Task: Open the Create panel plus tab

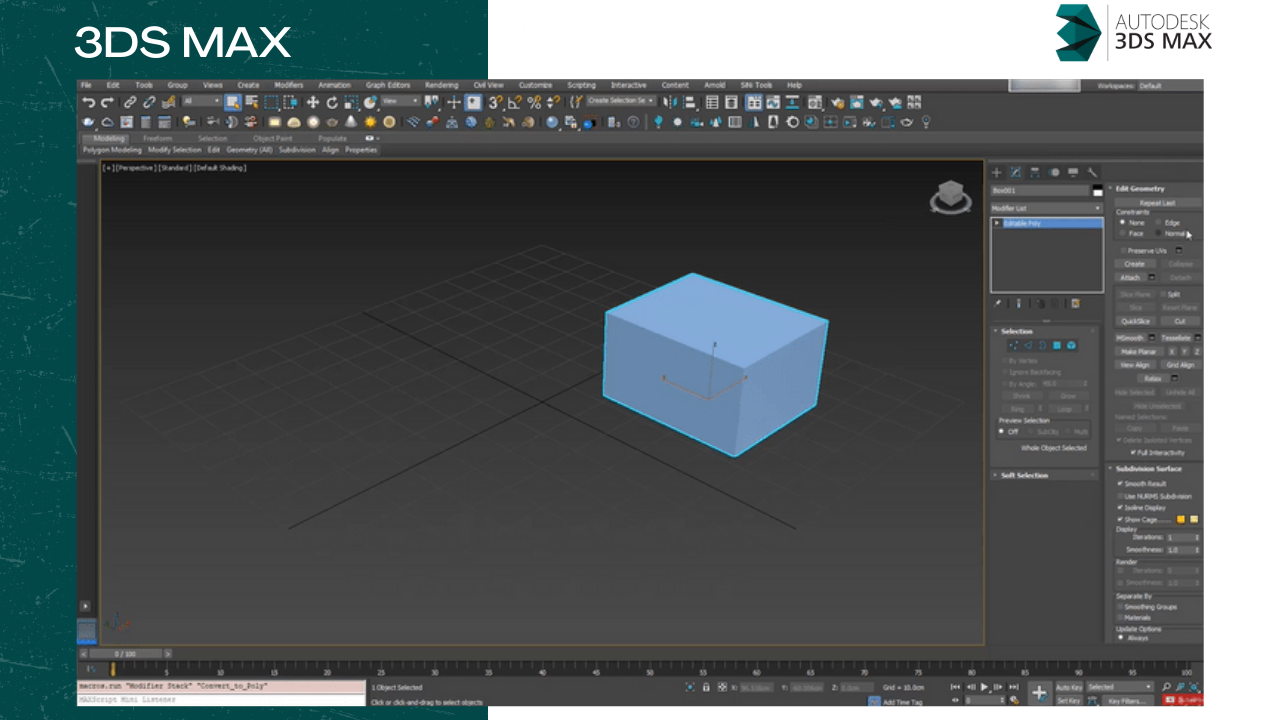Action: [996, 172]
